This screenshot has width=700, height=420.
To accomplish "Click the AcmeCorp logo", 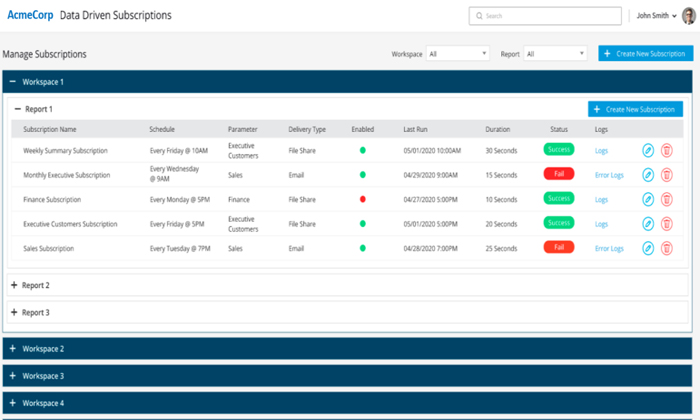I will pos(30,15).
